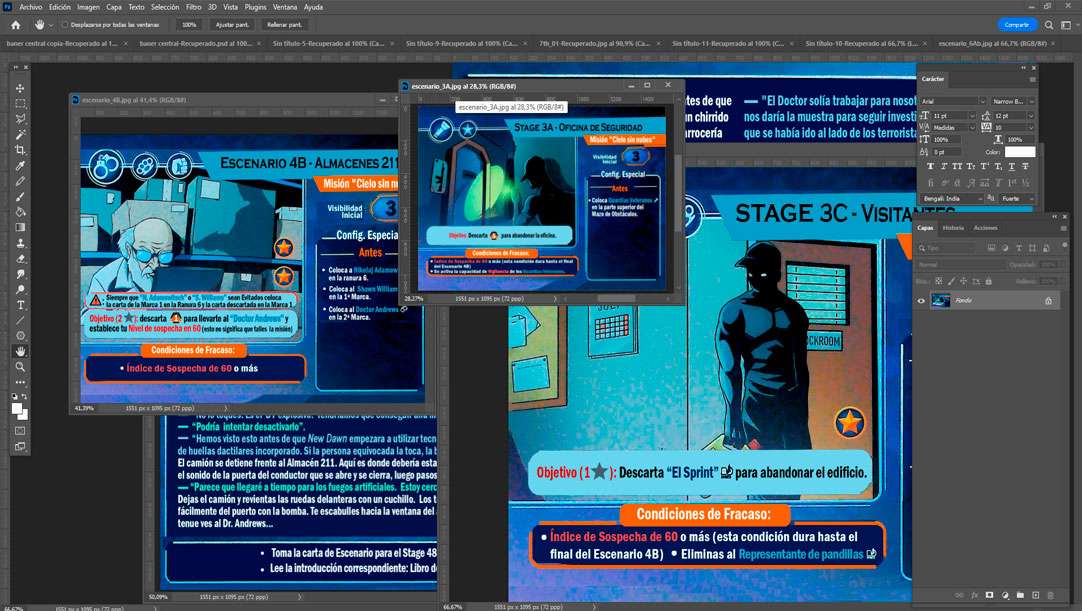1082x611 pixels.
Task: Create new adjustment layer
Action: pyautogui.click(x=1005, y=595)
